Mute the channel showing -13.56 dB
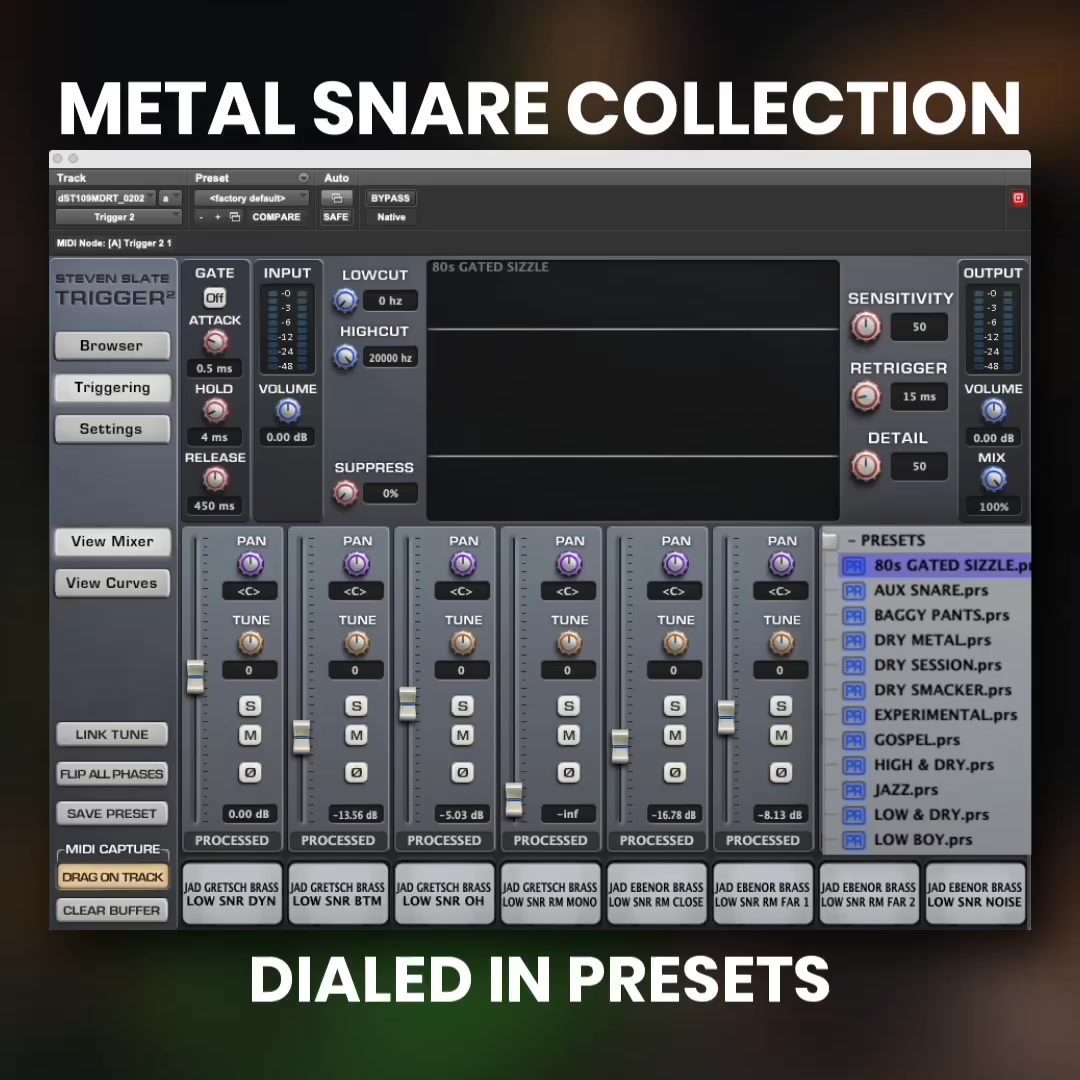 coord(356,736)
